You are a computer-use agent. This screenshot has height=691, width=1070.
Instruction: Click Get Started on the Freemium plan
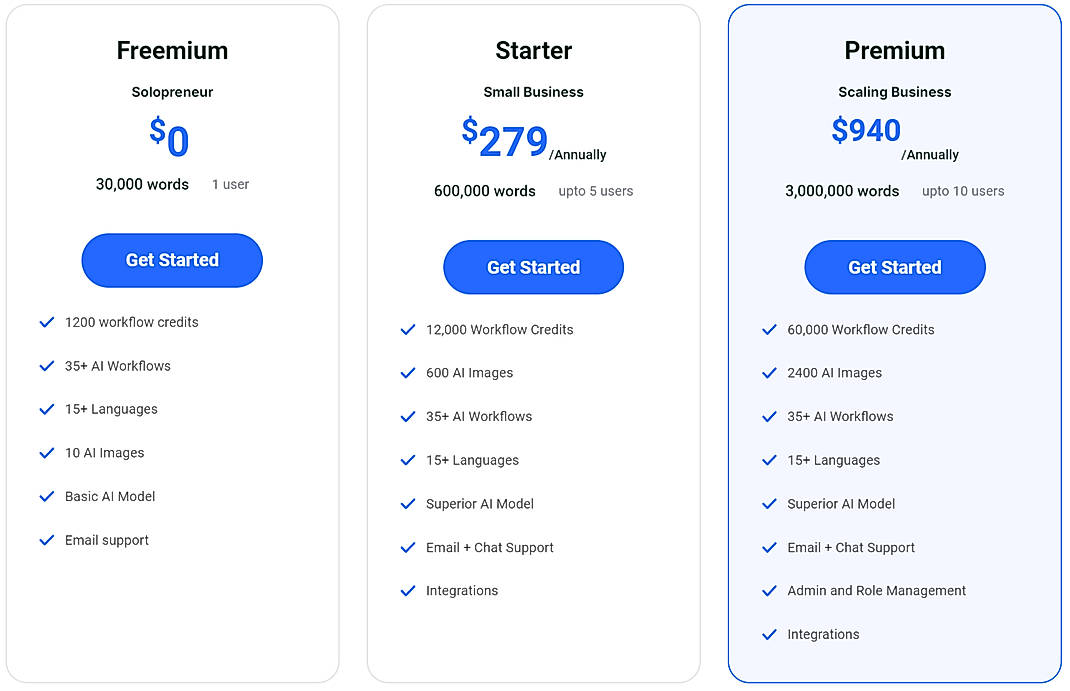[x=171, y=259]
